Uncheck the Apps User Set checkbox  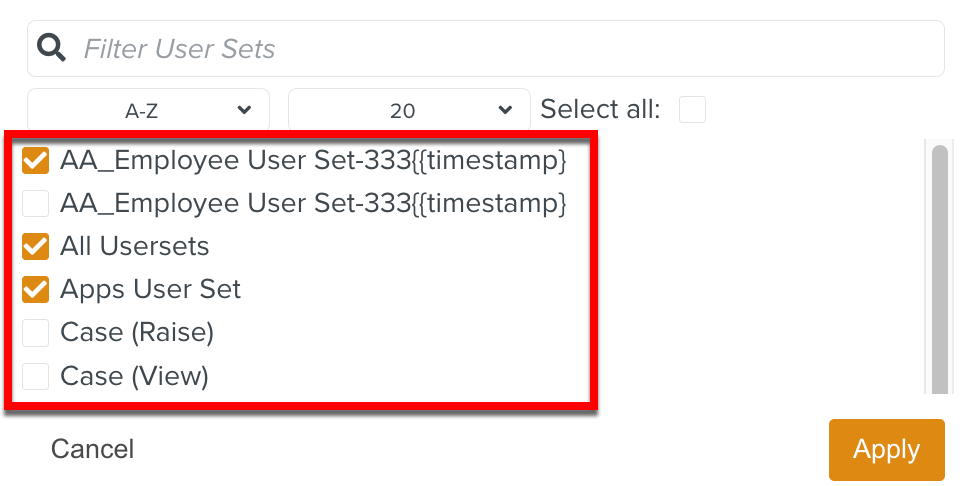tap(36, 290)
